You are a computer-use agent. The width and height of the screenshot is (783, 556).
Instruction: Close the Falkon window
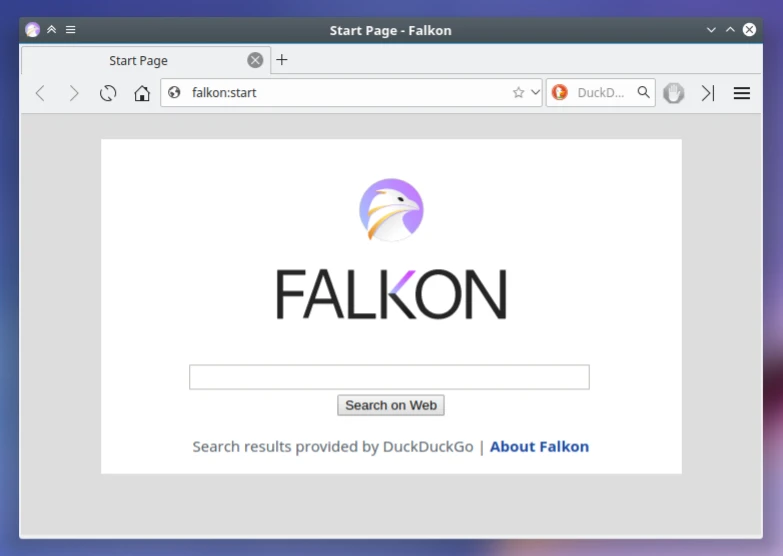(749, 30)
